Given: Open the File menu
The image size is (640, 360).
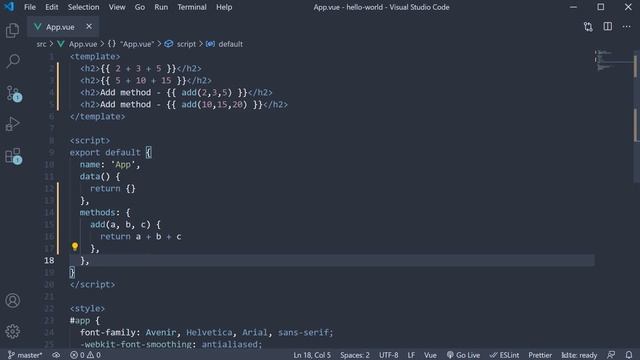Looking at the screenshot, I should pos(30,7).
